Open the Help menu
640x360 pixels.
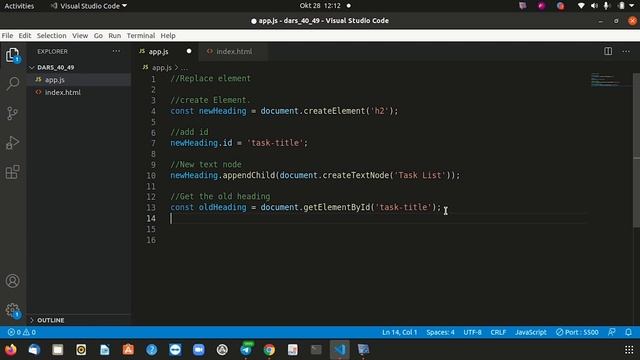[x=168, y=36]
